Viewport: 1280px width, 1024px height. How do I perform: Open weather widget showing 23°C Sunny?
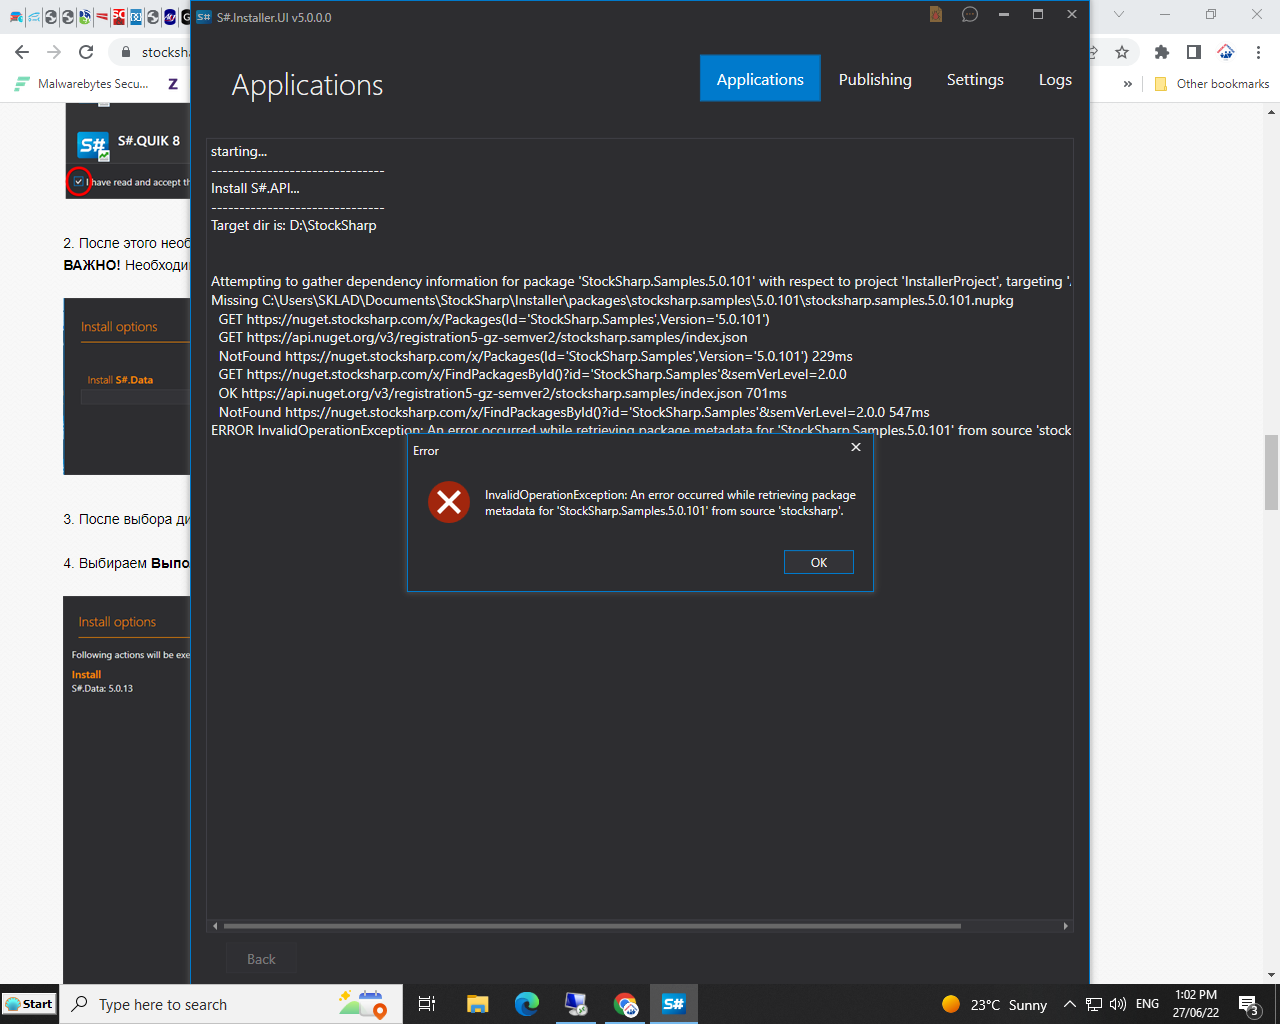[x=994, y=1004]
